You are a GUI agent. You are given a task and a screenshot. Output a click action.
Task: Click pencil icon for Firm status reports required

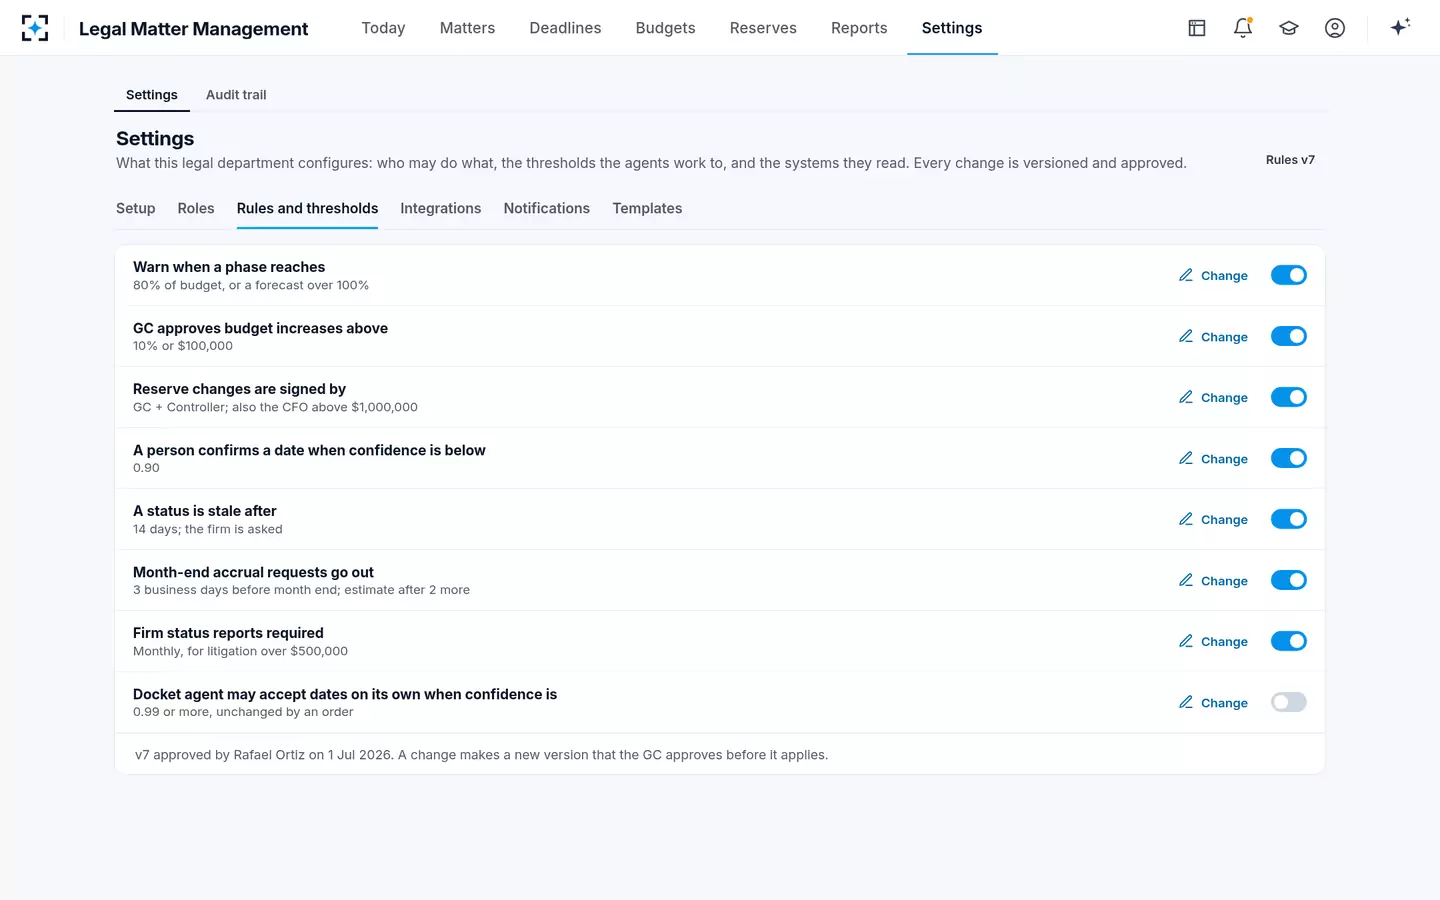click(1186, 641)
